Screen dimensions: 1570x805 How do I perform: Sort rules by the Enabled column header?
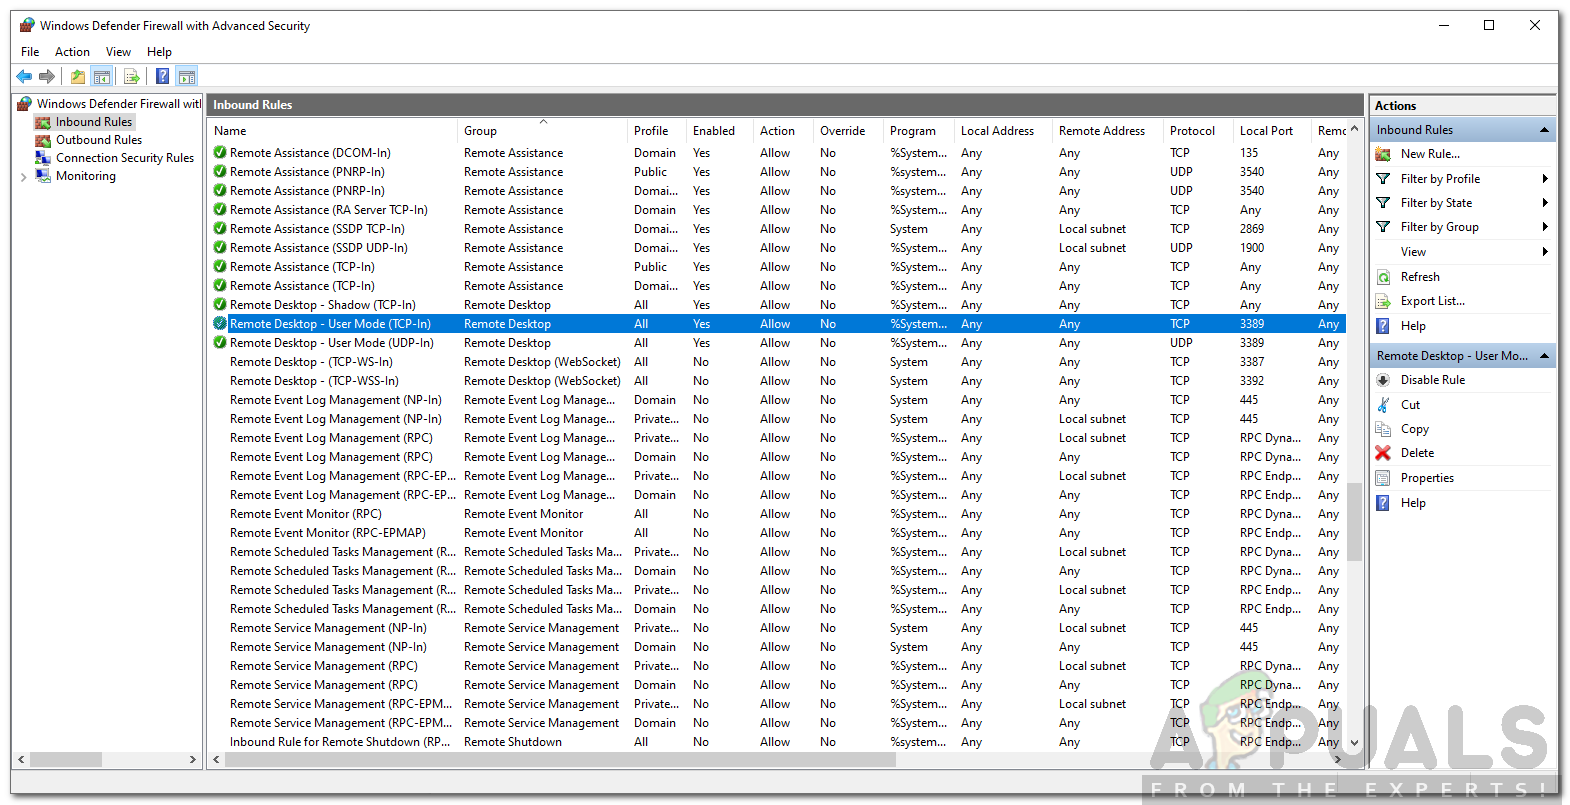pos(713,131)
